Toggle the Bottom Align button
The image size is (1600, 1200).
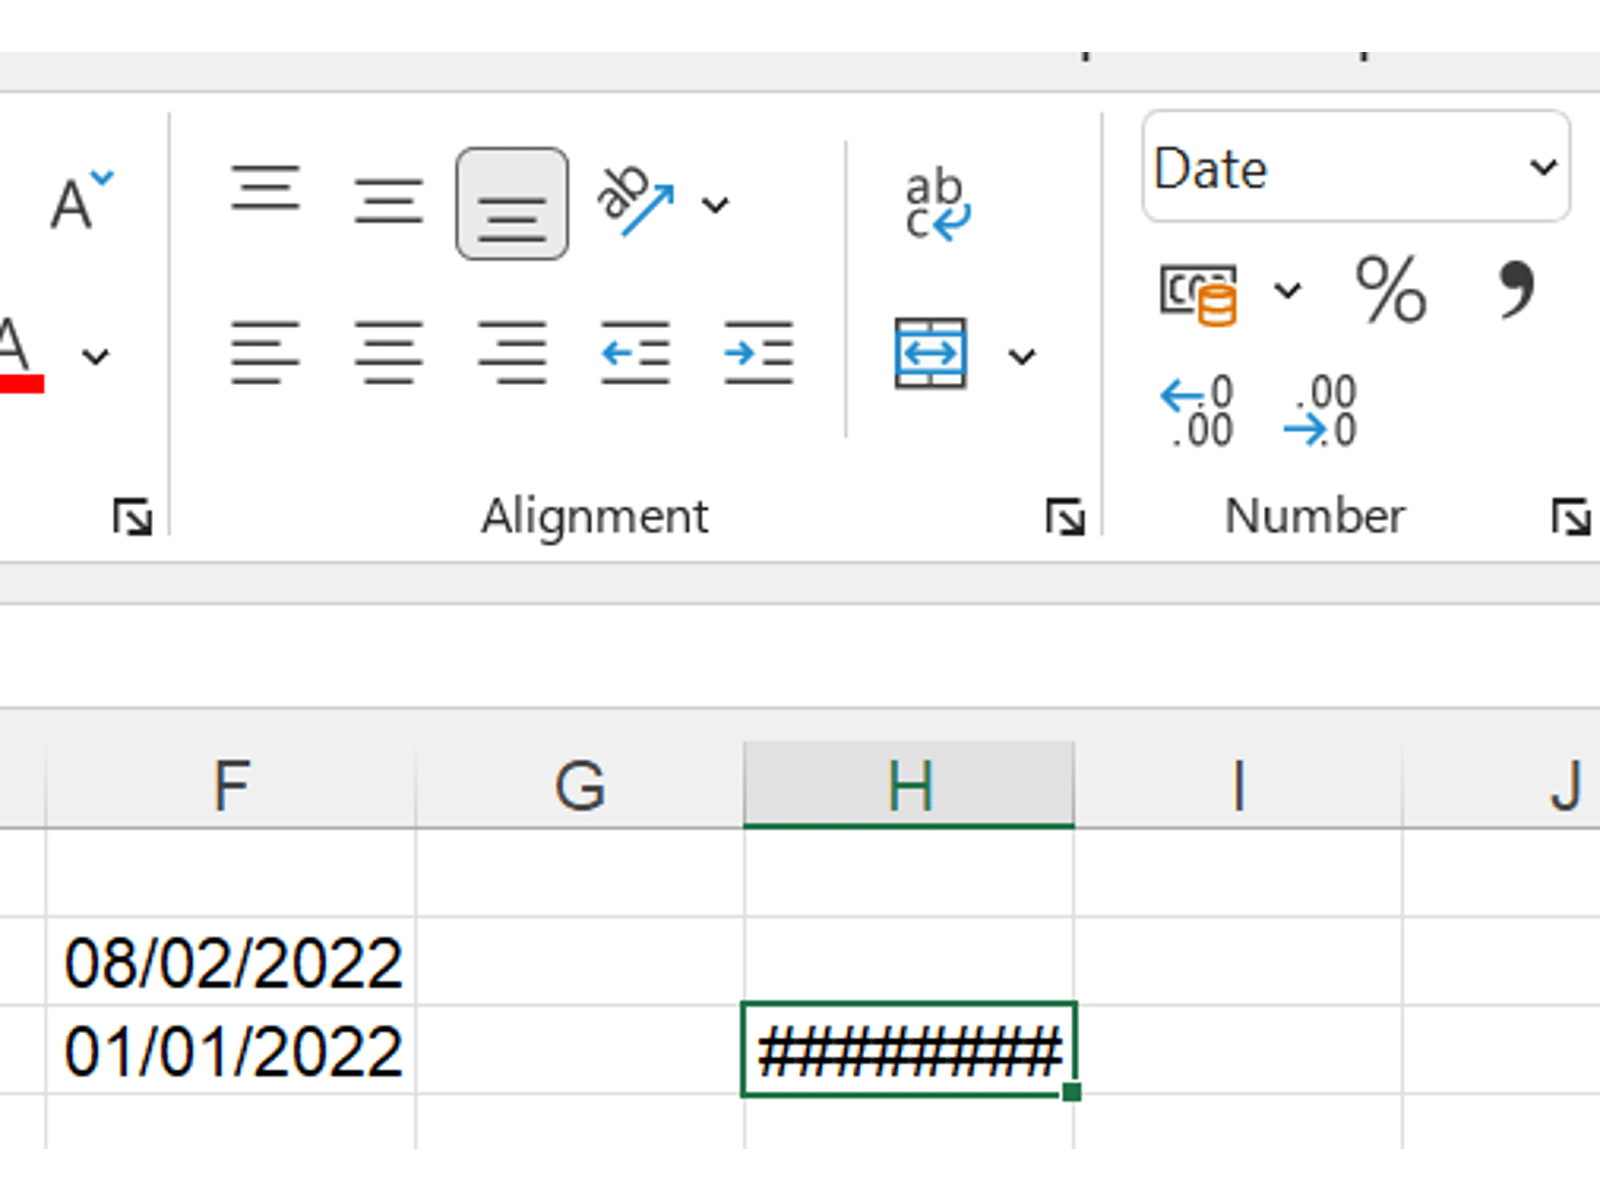[512, 204]
